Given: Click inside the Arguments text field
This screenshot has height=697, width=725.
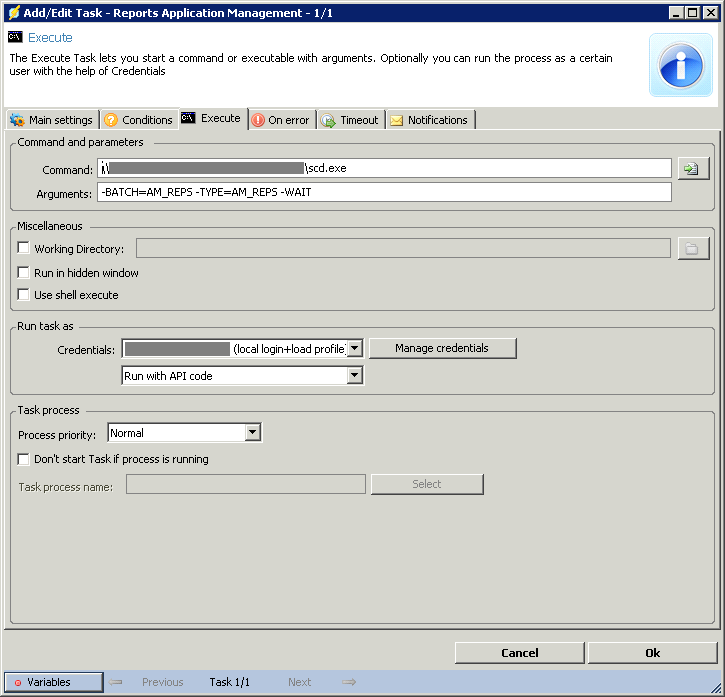Looking at the screenshot, I should click(385, 192).
